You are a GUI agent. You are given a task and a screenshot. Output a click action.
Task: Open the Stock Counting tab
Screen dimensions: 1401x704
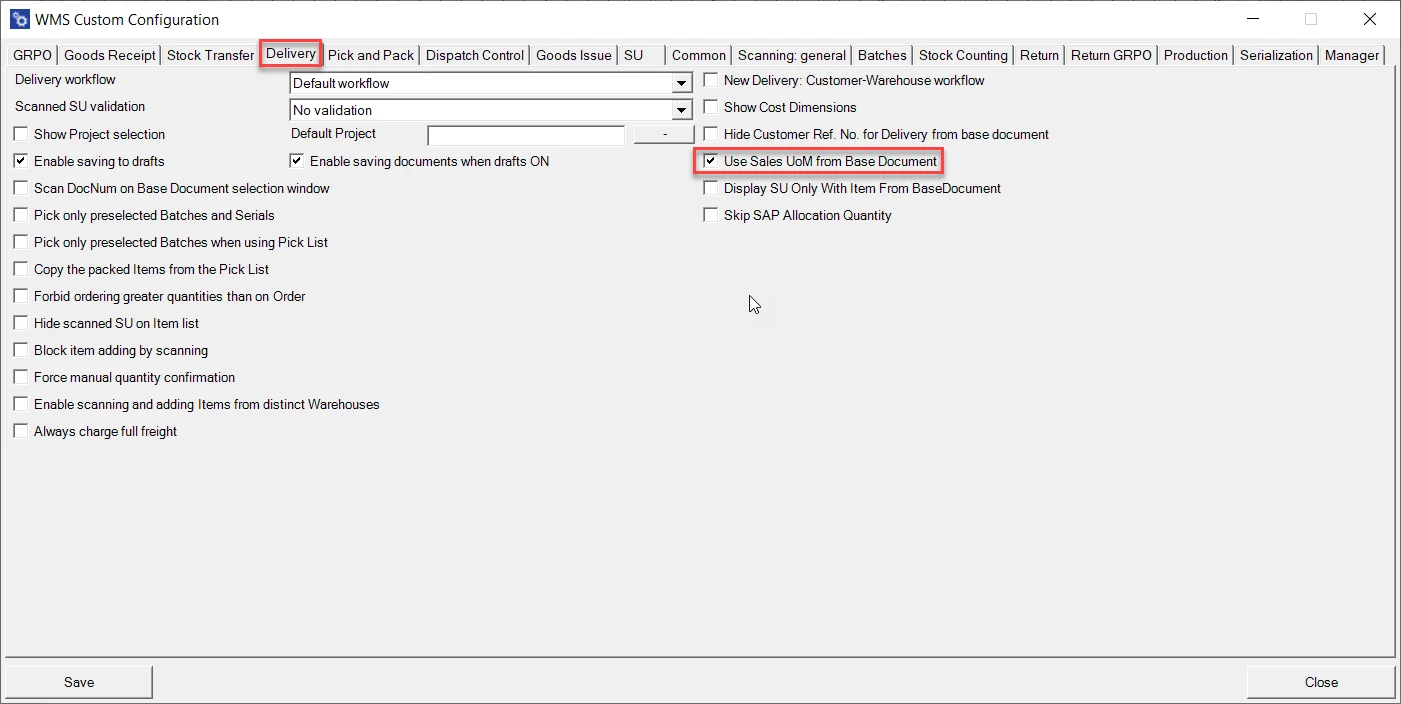[x=962, y=55]
